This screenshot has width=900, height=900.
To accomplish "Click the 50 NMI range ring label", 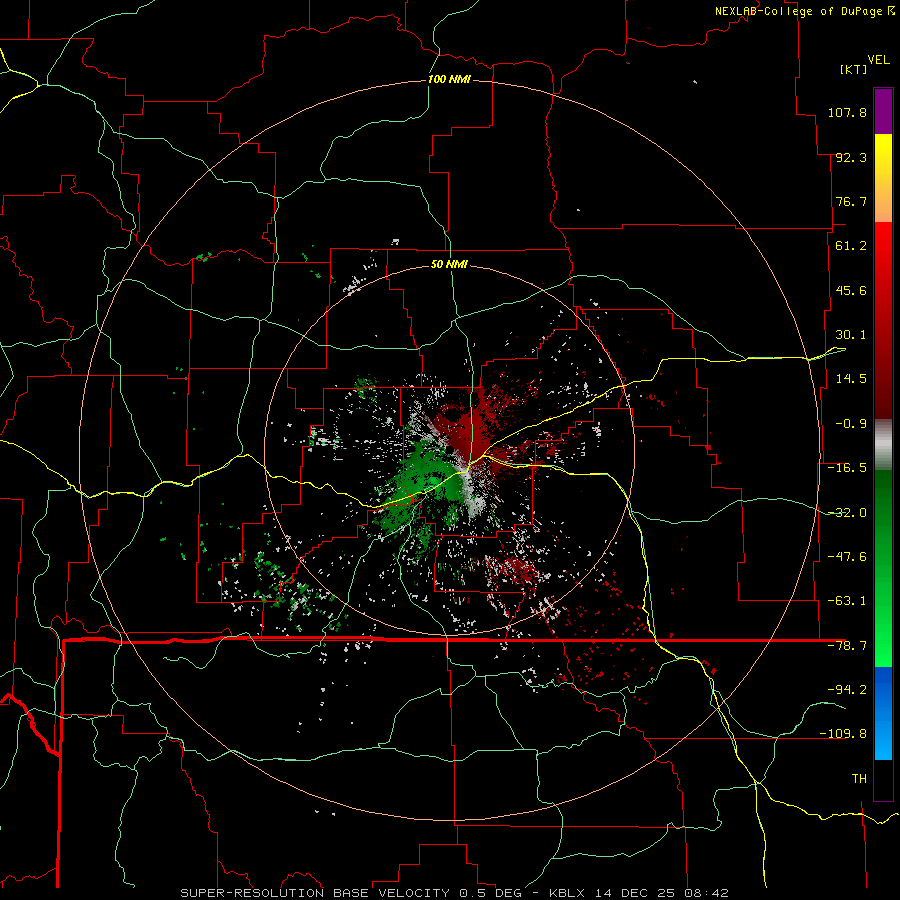I will click(449, 264).
